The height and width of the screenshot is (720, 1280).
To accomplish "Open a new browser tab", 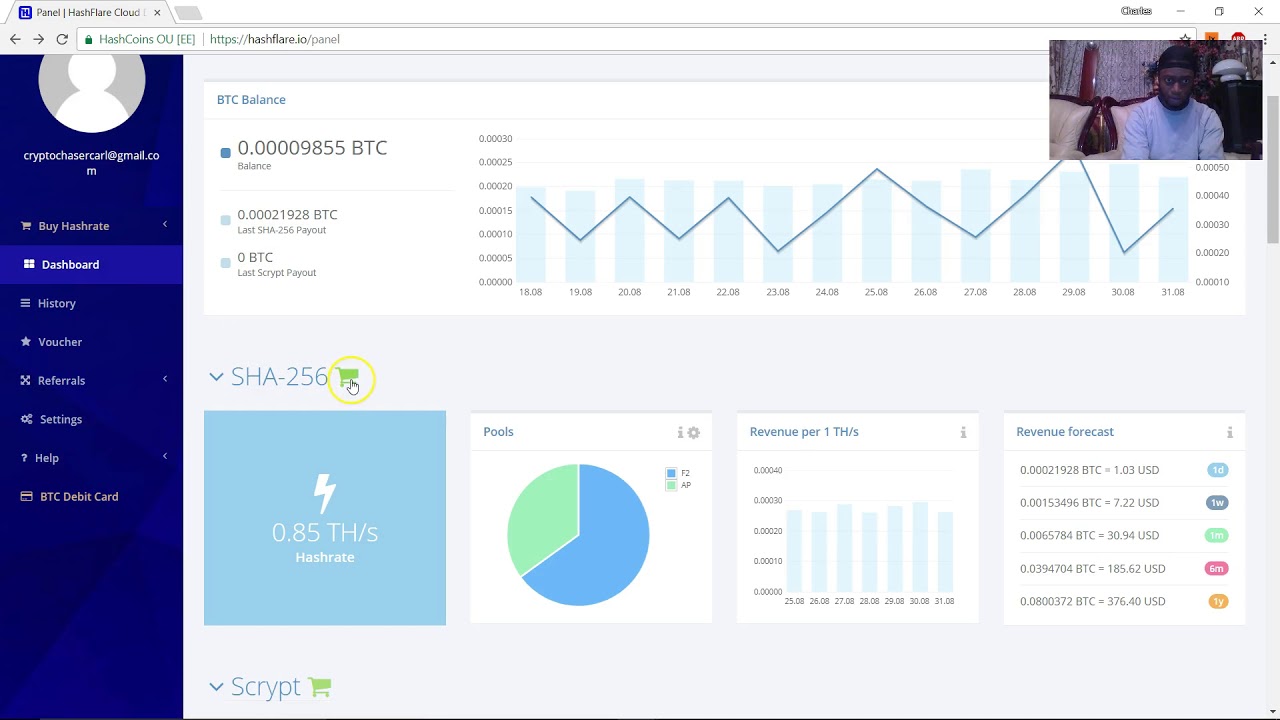I will 187,13.
